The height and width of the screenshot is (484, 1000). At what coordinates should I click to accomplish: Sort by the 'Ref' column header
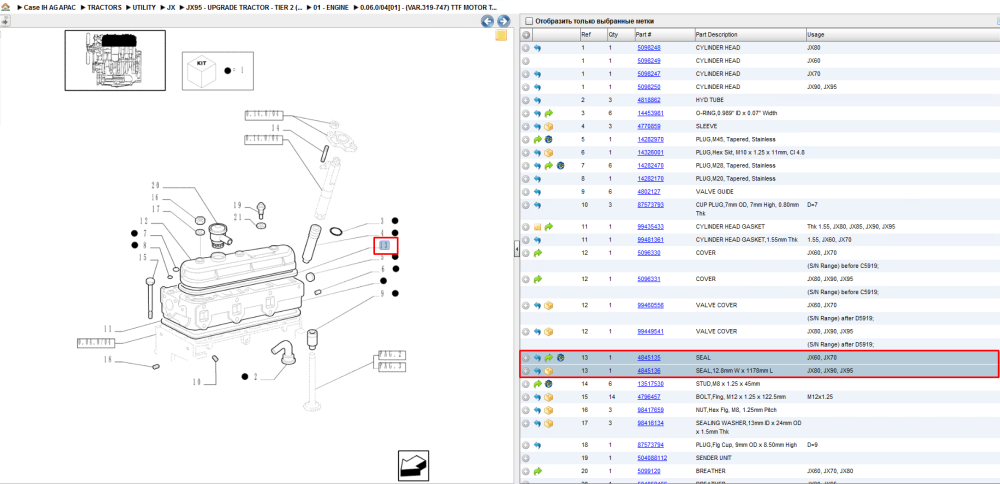(x=585, y=34)
